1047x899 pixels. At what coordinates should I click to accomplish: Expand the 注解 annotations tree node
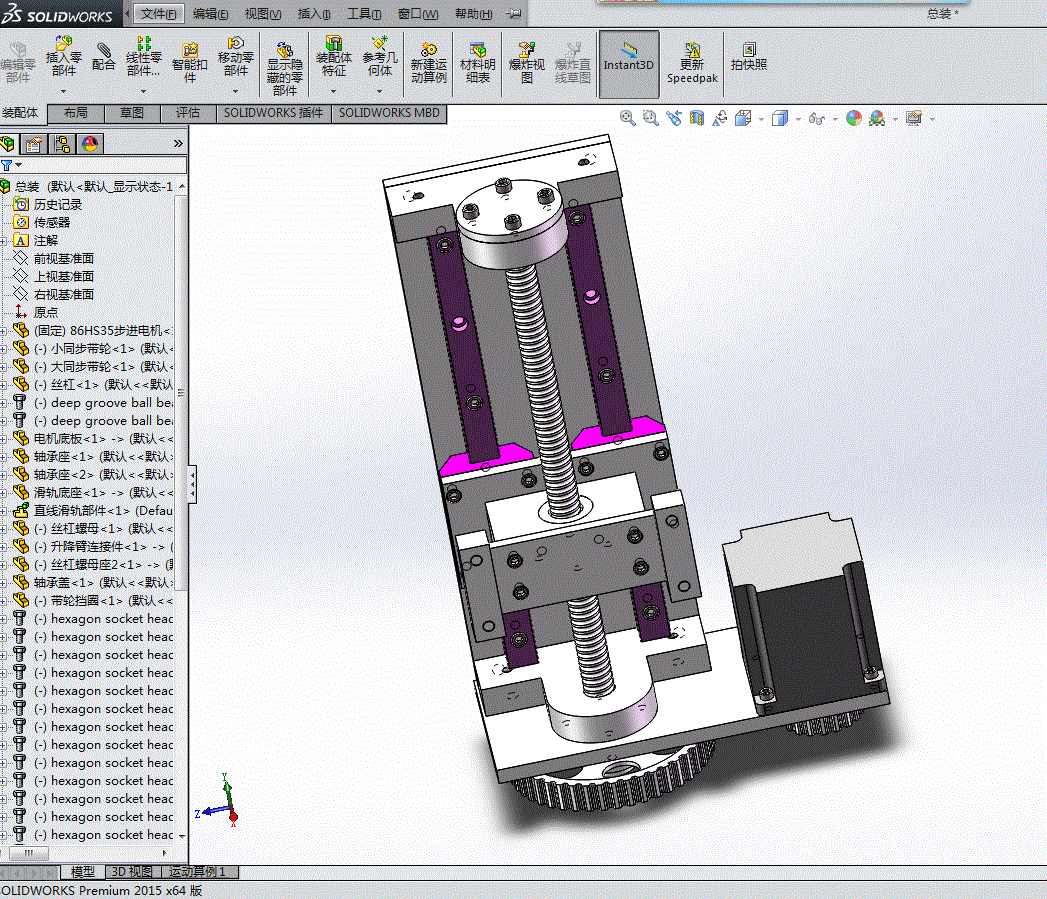tap(4, 241)
